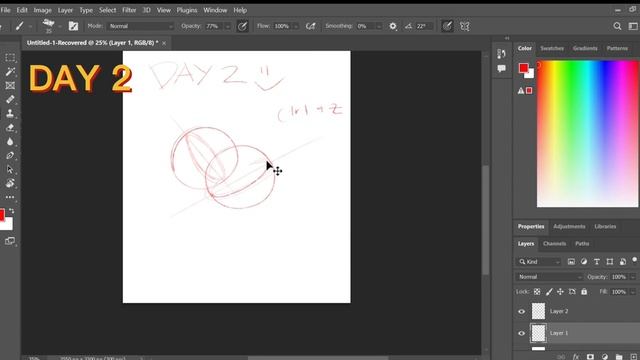Screen dimensions: 640x360
Task: Open the layer blend mode Normal dropdown
Action: tap(549, 277)
